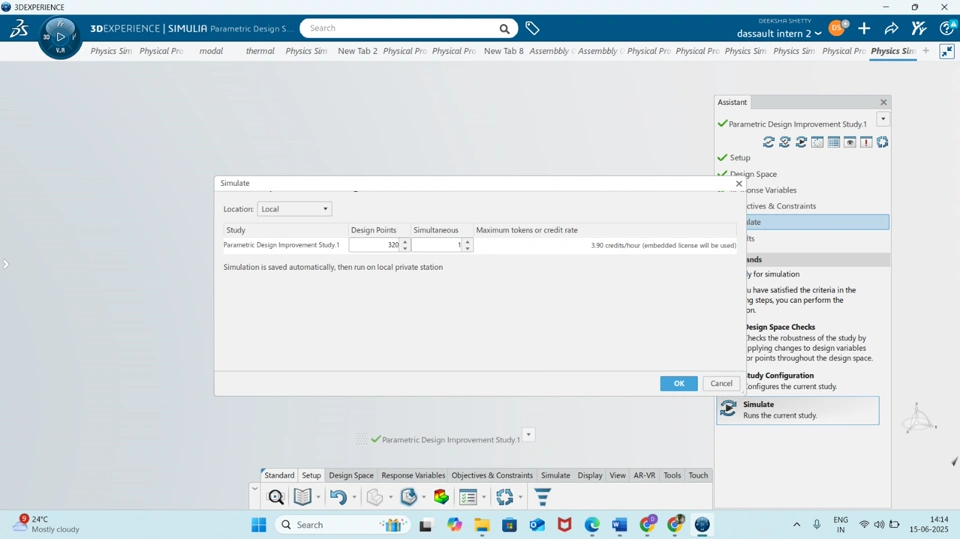Close the Assistant panel
Viewport: 960px width, 539px height.
[883, 102]
